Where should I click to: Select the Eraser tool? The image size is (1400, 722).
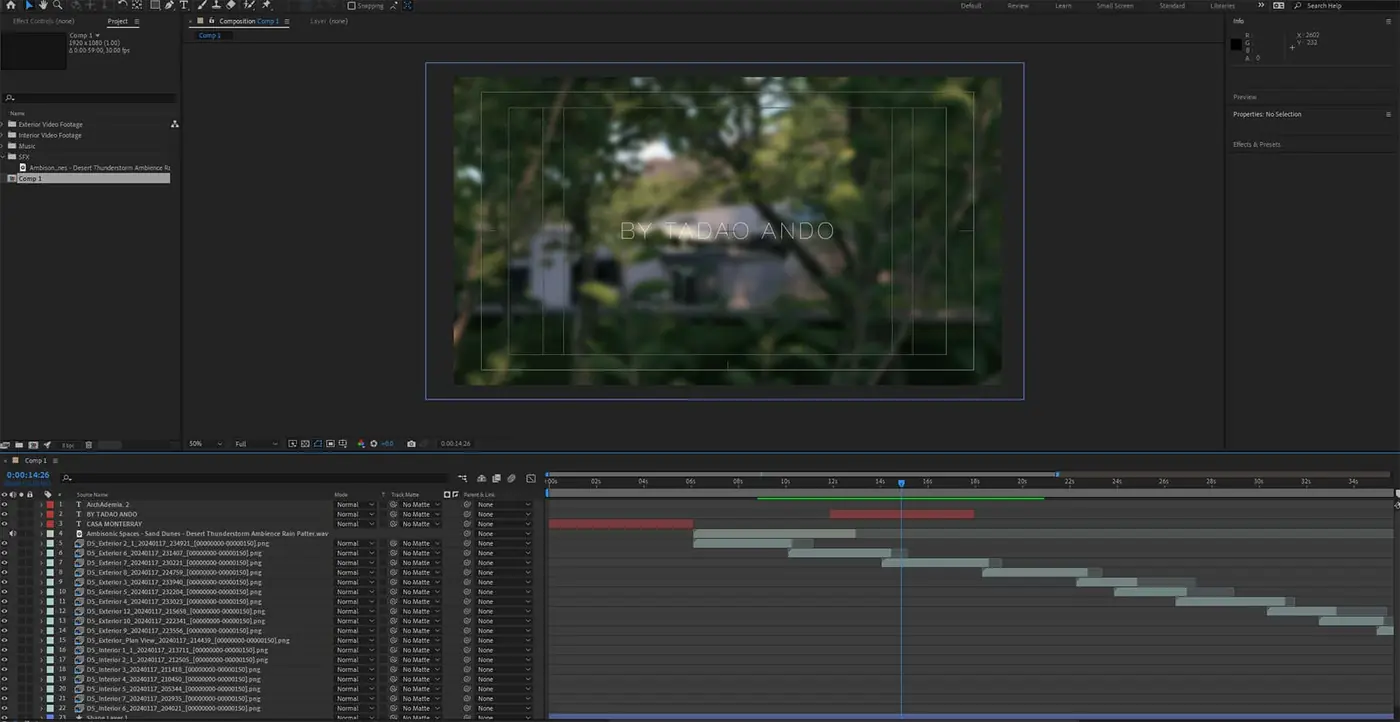pos(231,5)
